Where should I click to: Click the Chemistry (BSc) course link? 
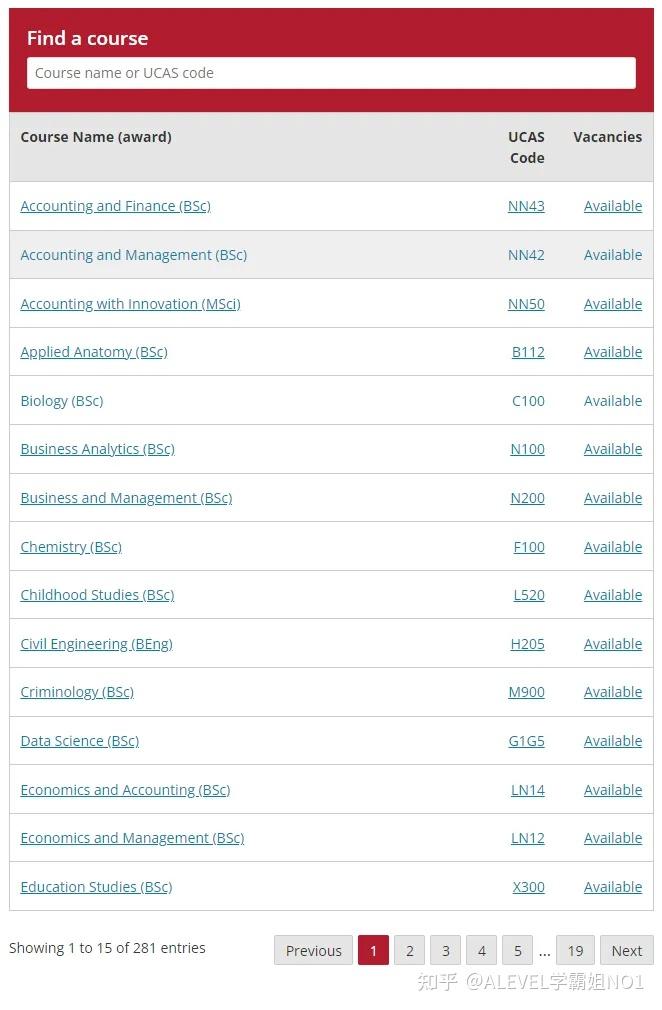(x=71, y=547)
